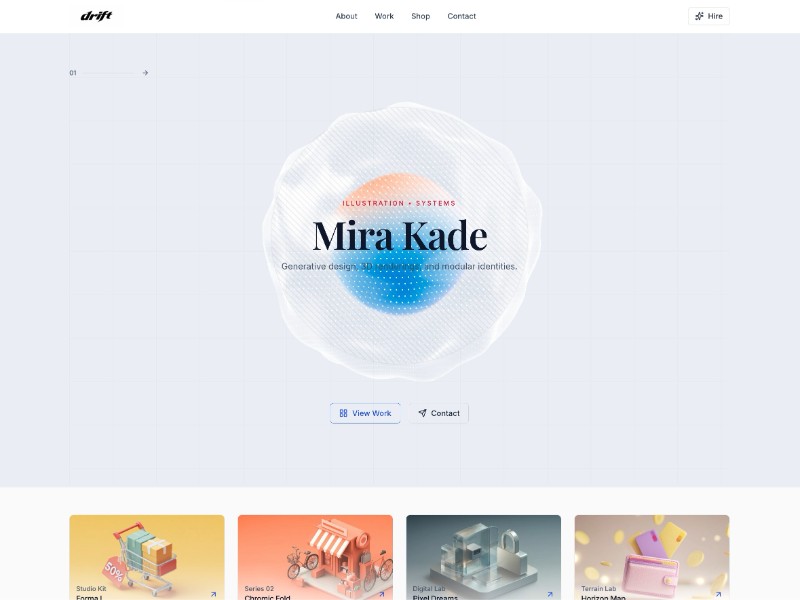Click the grid icon in the View Work button
The image size is (800, 600).
[343, 413]
